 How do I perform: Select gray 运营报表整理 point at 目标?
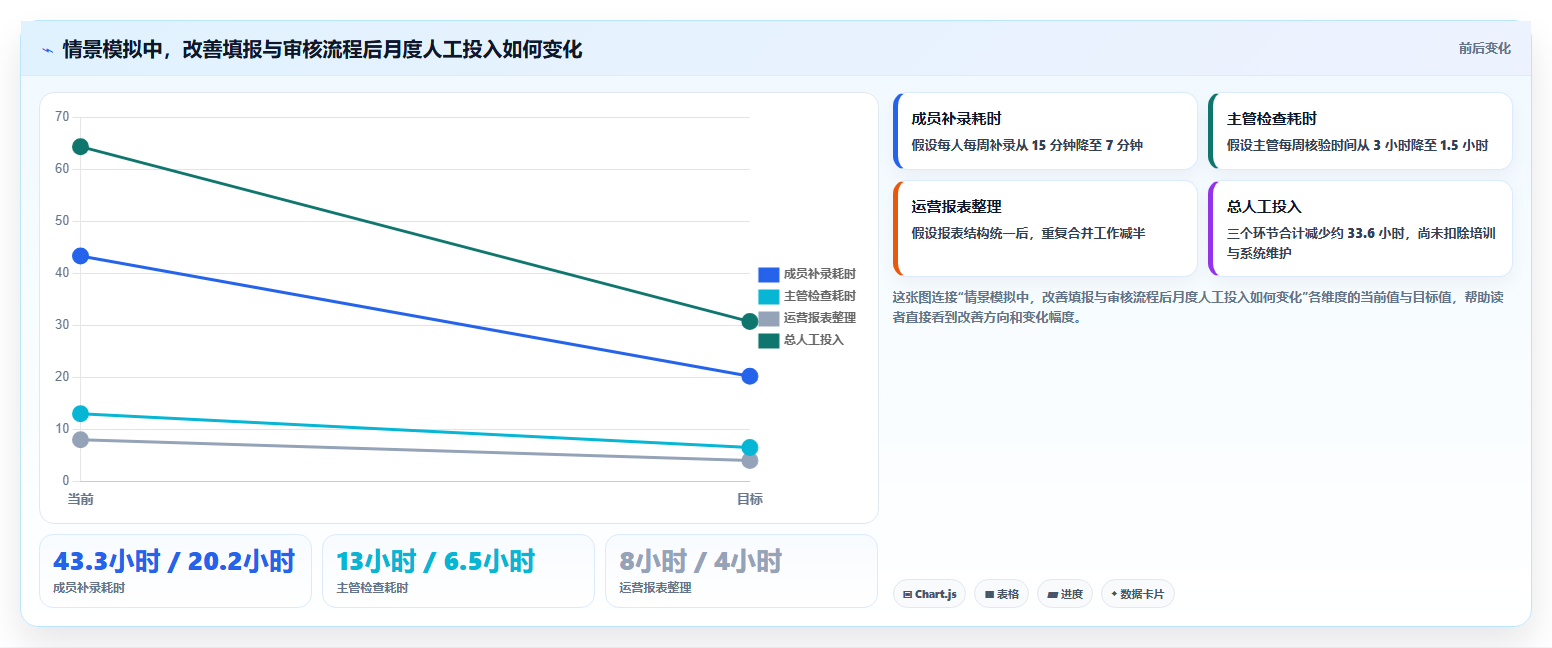(750, 460)
